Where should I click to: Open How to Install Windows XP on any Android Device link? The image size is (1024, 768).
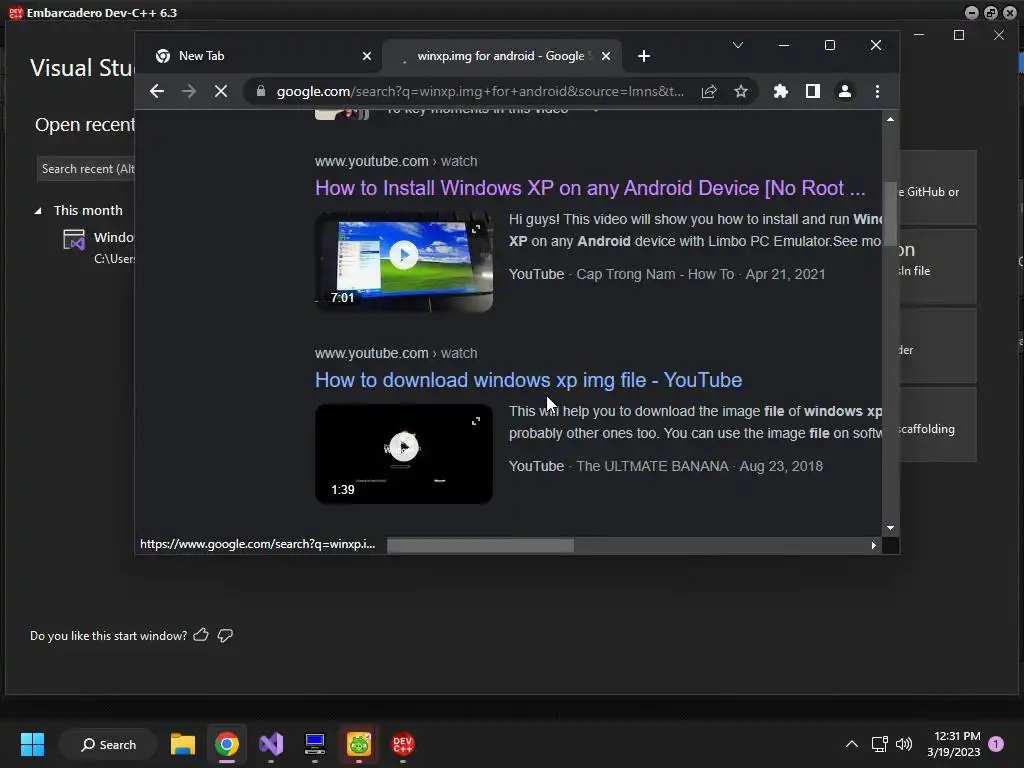click(x=590, y=188)
